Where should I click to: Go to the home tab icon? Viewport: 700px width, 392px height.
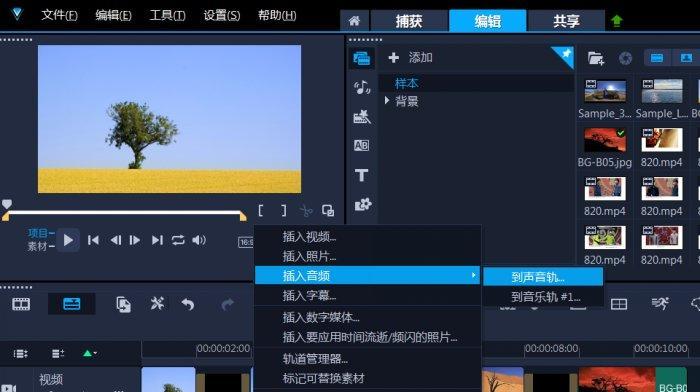pos(354,21)
